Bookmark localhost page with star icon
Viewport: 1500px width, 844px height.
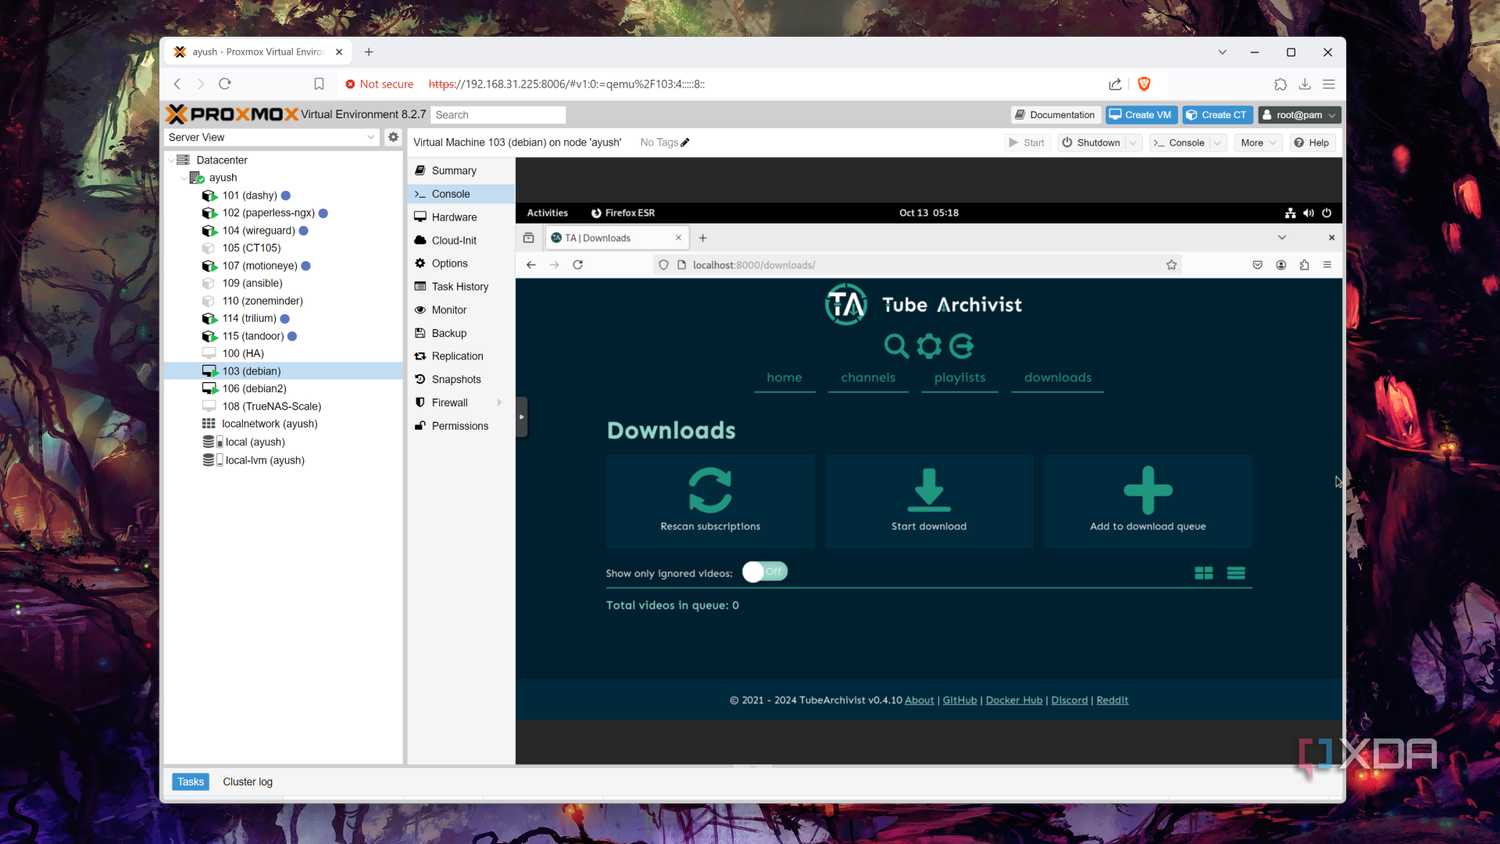tap(1171, 265)
